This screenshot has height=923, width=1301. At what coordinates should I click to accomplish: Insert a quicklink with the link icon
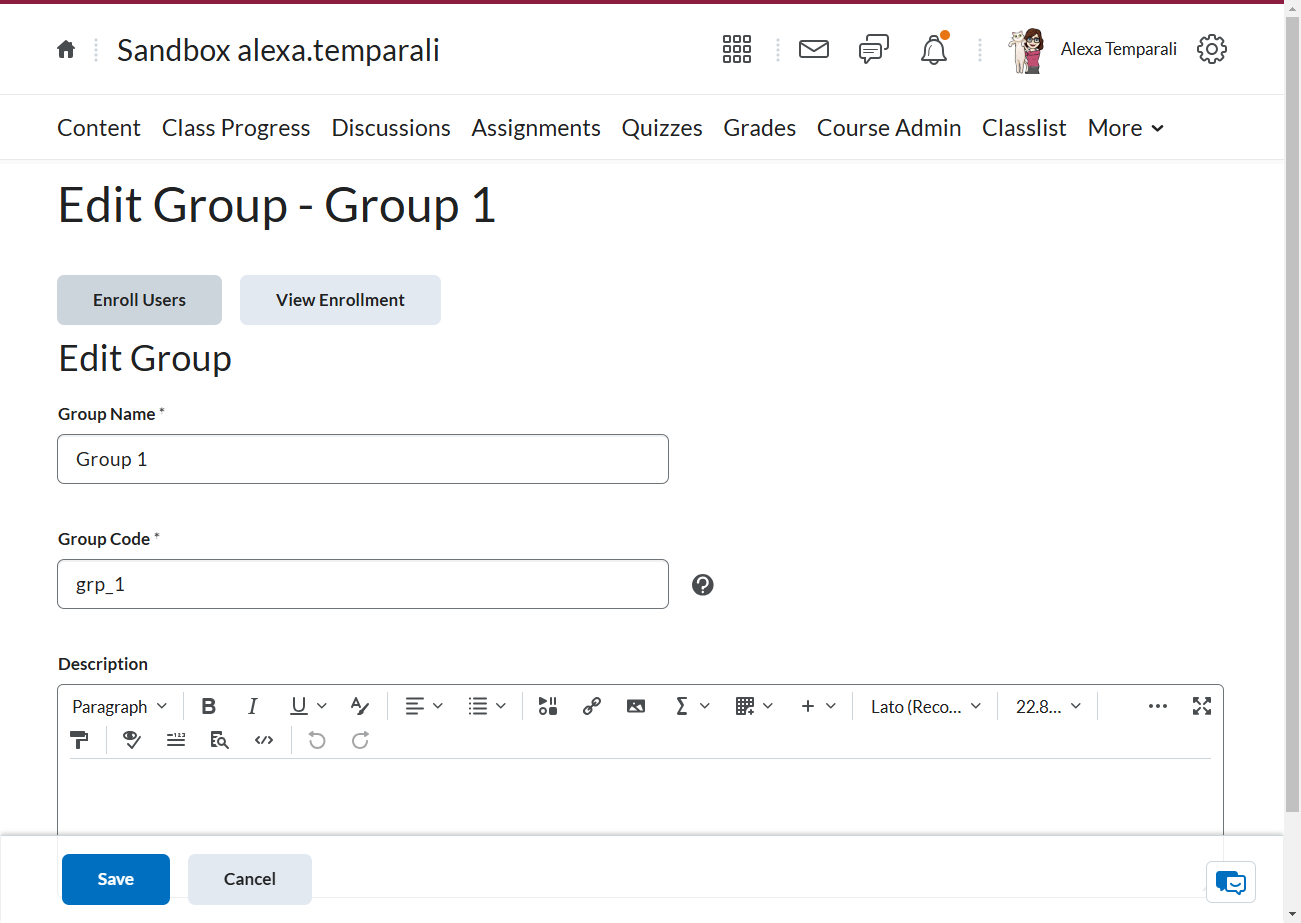pyautogui.click(x=591, y=706)
